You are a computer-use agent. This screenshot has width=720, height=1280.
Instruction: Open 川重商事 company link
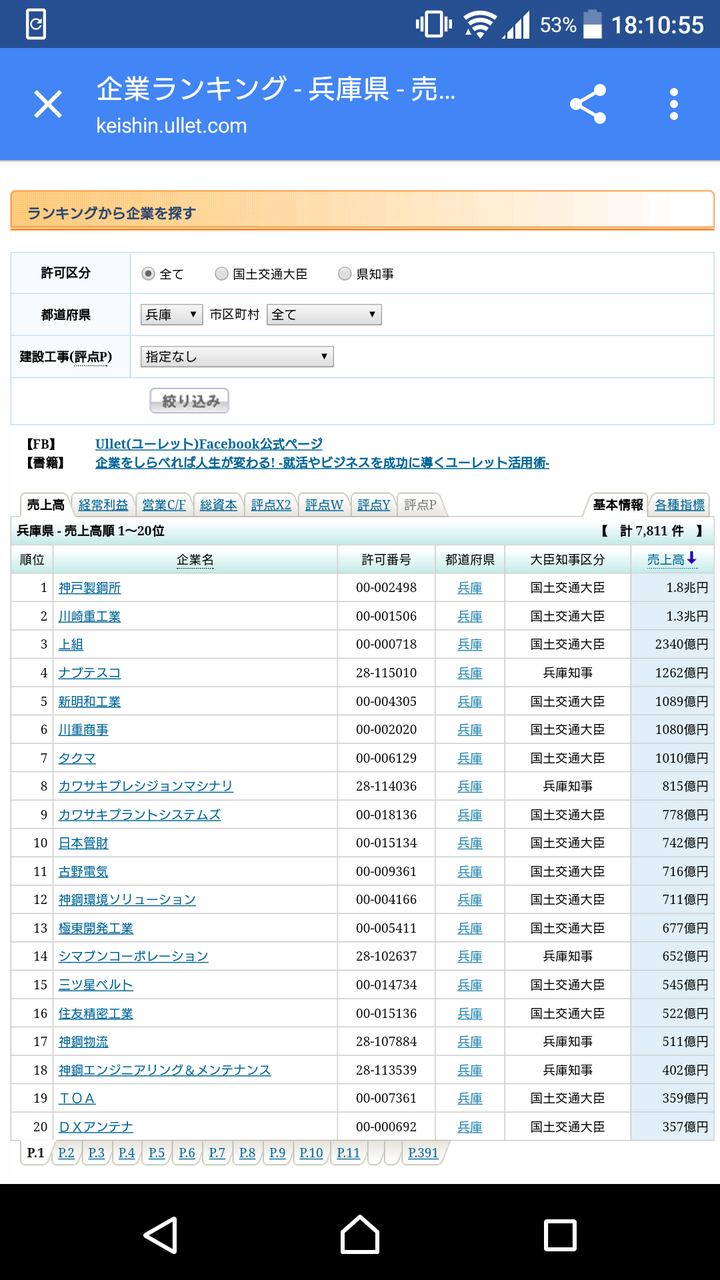84,729
